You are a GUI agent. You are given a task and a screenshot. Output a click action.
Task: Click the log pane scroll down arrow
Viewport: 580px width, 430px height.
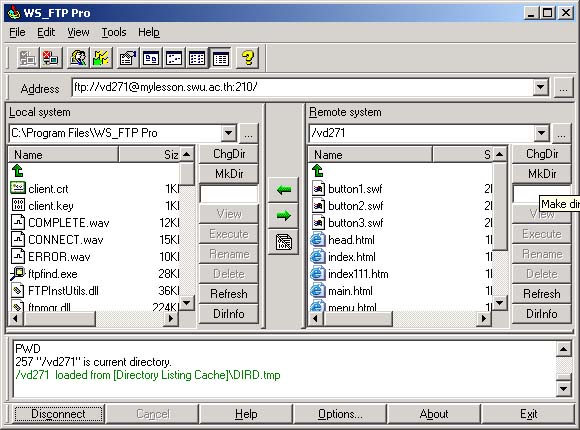[x=563, y=389]
